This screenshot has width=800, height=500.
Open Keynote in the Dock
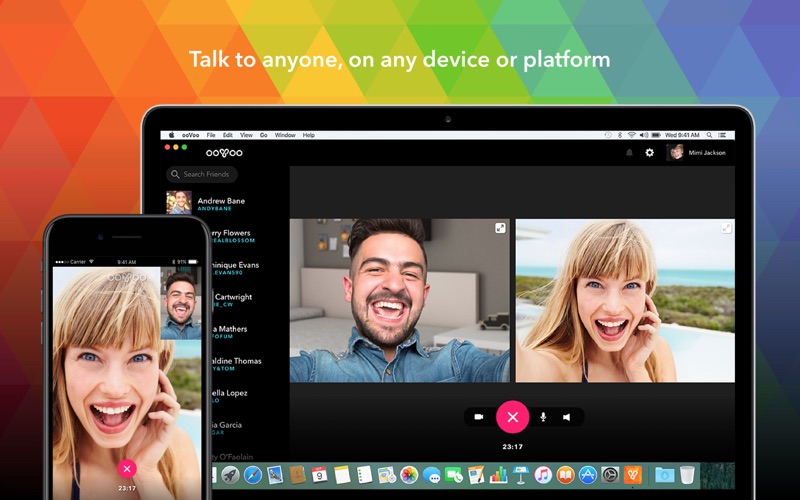pos(521,475)
